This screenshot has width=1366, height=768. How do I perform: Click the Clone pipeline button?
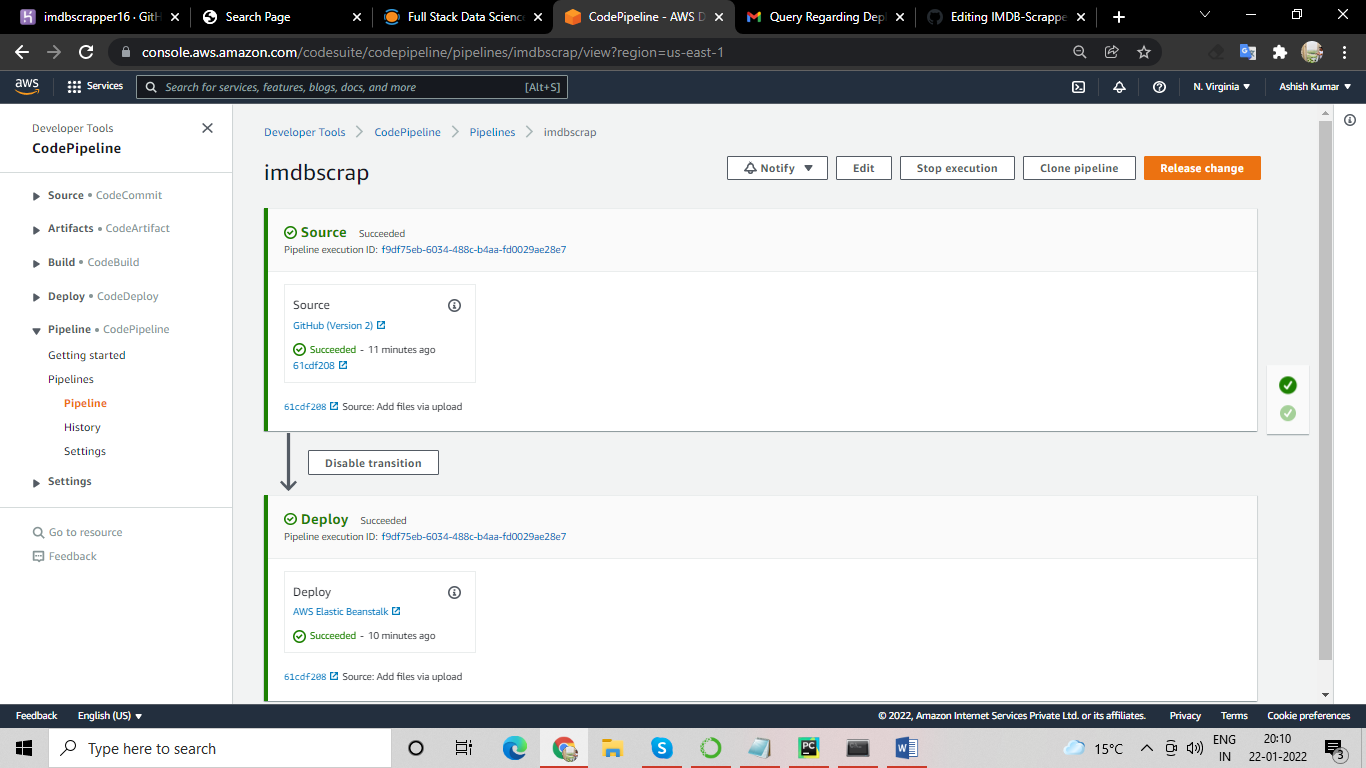pyautogui.click(x=1079, y=168)
